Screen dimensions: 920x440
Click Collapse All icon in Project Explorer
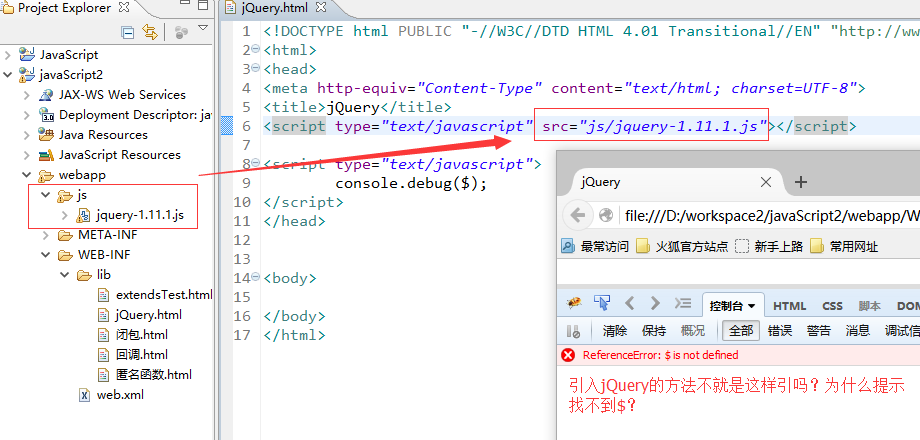pyautogui.click(x=127, y=32)
